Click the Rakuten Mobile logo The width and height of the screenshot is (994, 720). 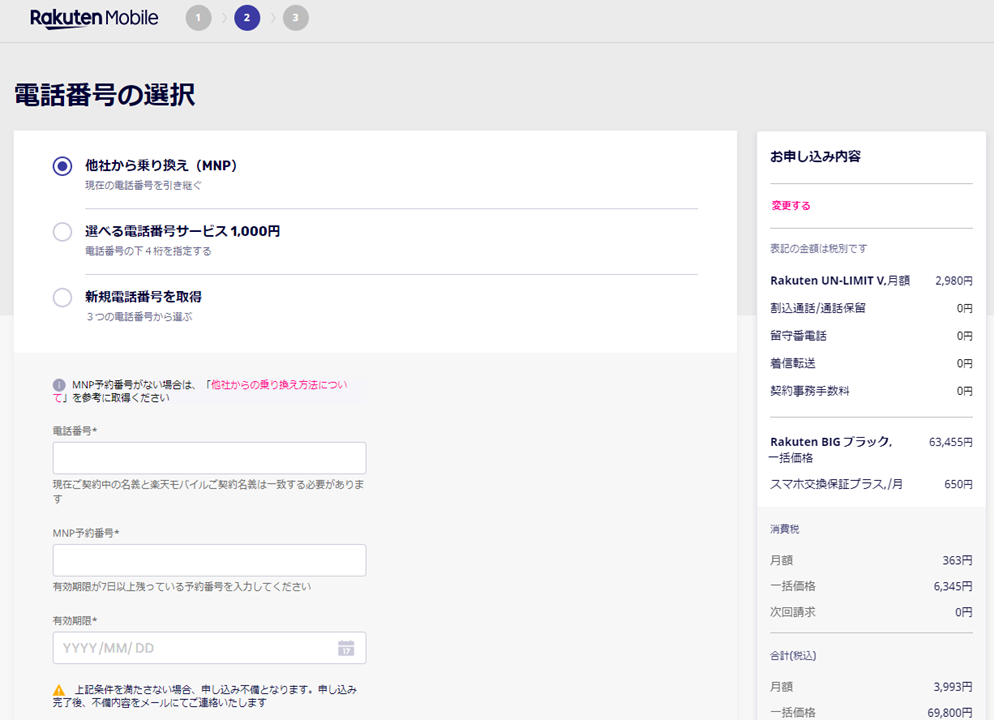94,18
